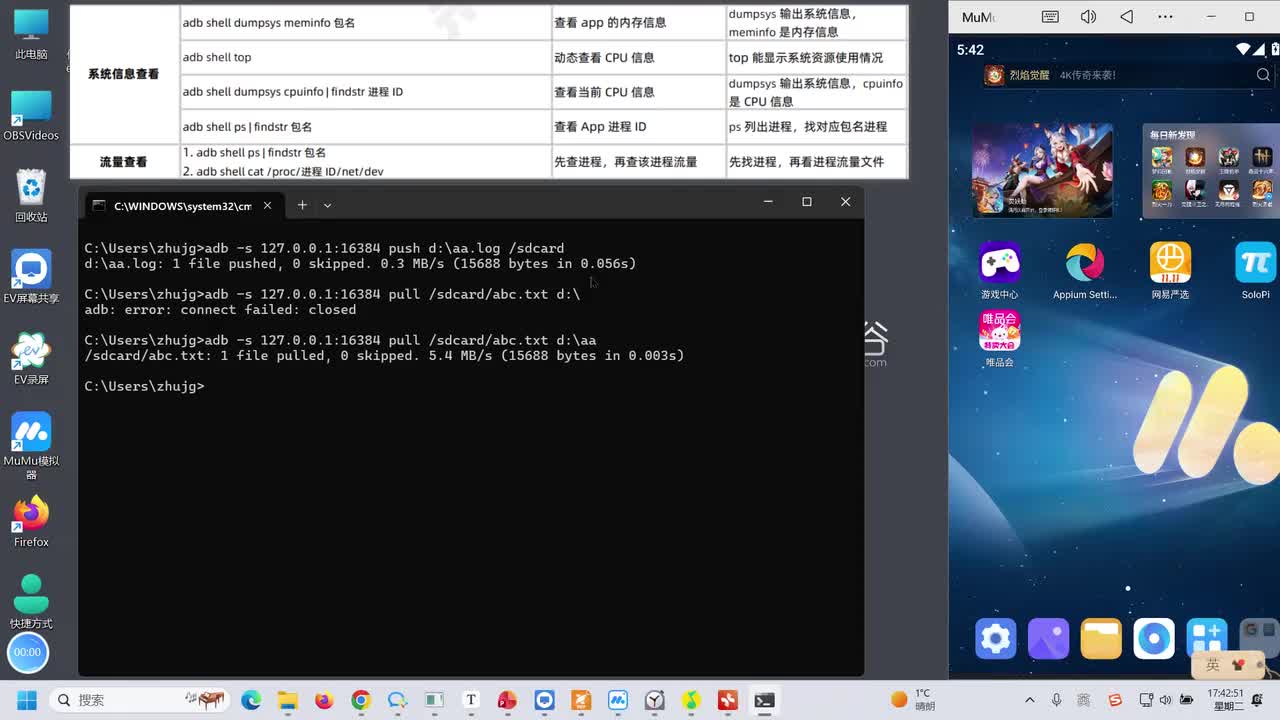
Task: Open 此电脑 desktop icon
Action: pyautogui.click(x=31, y=35)
